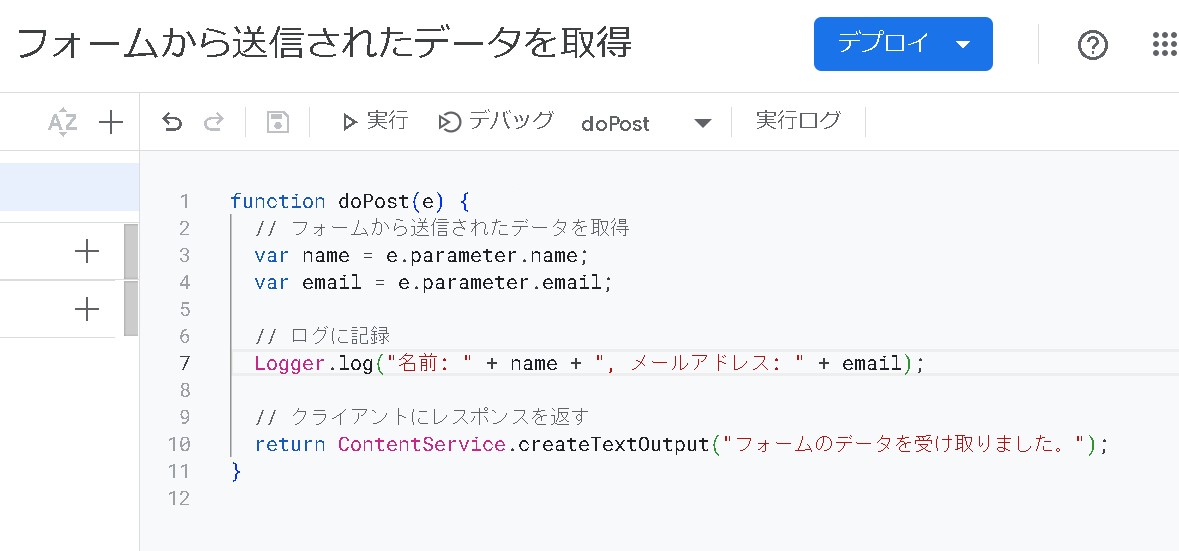The height and width of the screenshot is (551, 1179).
Task: Show the 実行ログ execution log
Action: (x=798, y=121)
